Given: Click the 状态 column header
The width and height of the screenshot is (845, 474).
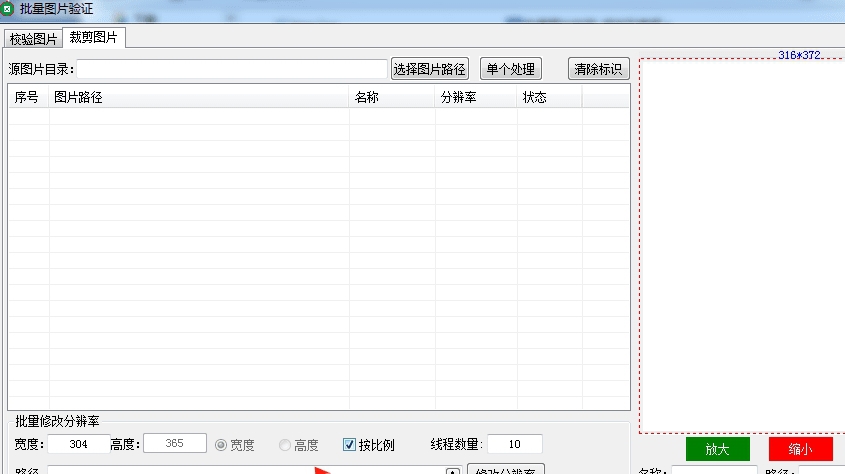Looking at the screenshot, I should (x=549, y=97).
